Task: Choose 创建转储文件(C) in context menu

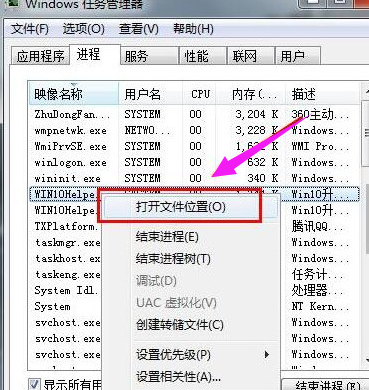Action: tap(180, 325)
